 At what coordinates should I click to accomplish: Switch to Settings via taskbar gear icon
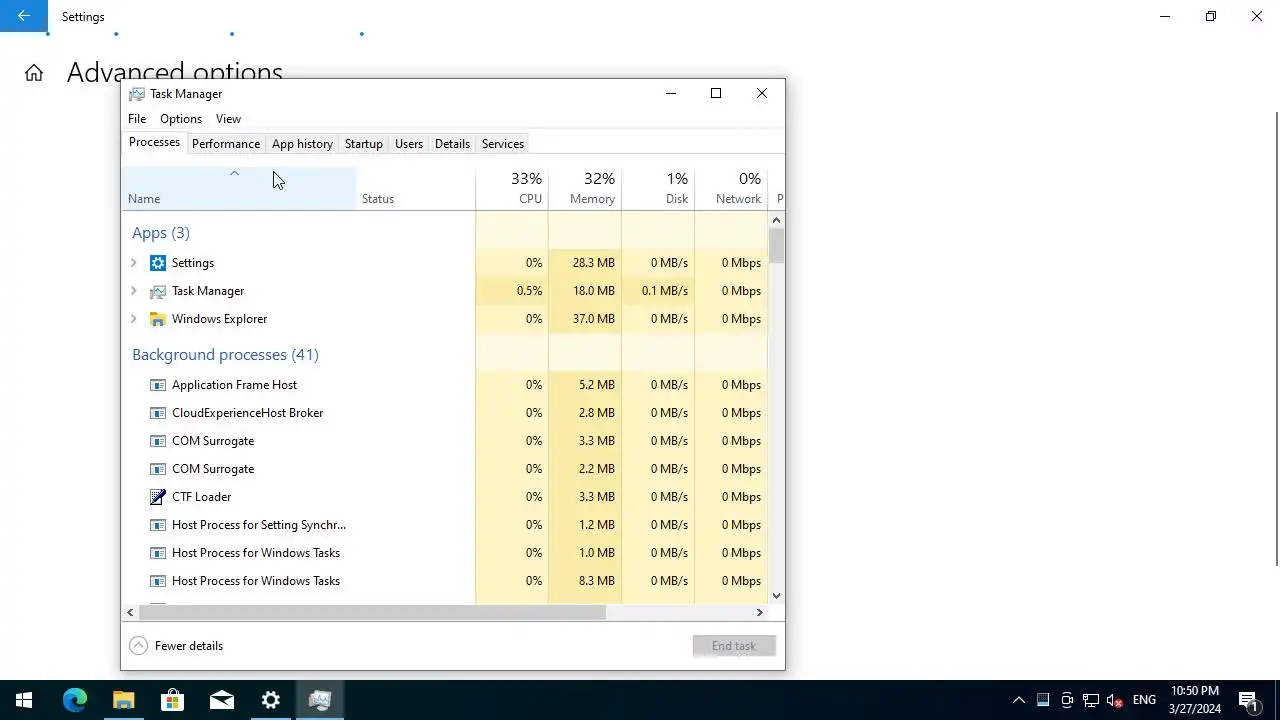[x=271, y=700]
